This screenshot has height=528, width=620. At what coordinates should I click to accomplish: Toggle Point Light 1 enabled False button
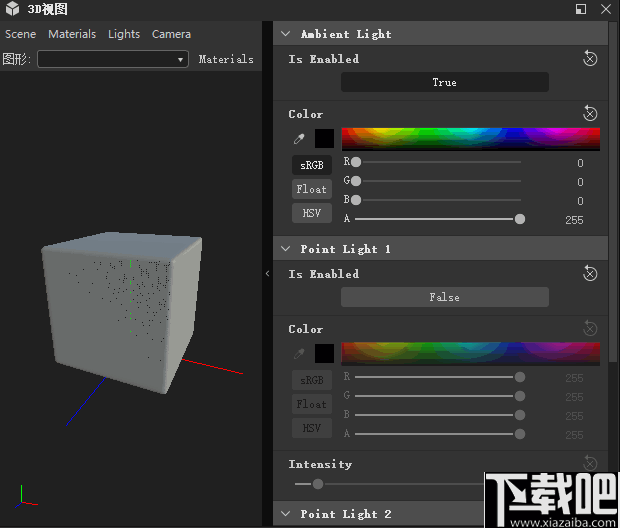tap(445, 297)
